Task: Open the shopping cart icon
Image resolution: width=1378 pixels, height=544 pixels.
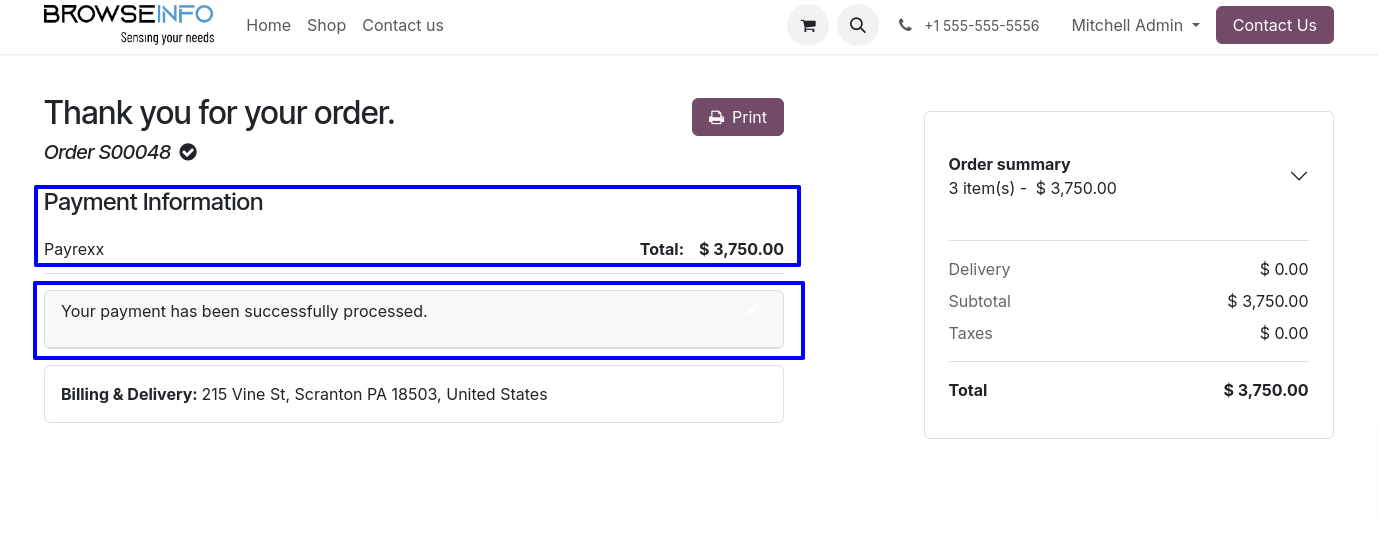Action: pyautogui.click(x=808, y=26)
